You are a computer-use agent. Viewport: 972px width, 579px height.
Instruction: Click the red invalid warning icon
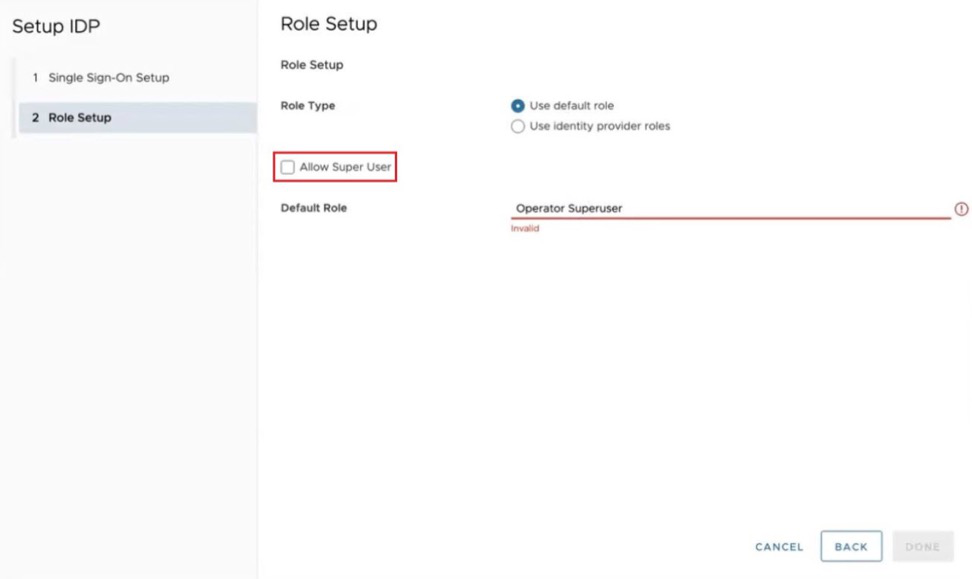click(x=961, y=209)
